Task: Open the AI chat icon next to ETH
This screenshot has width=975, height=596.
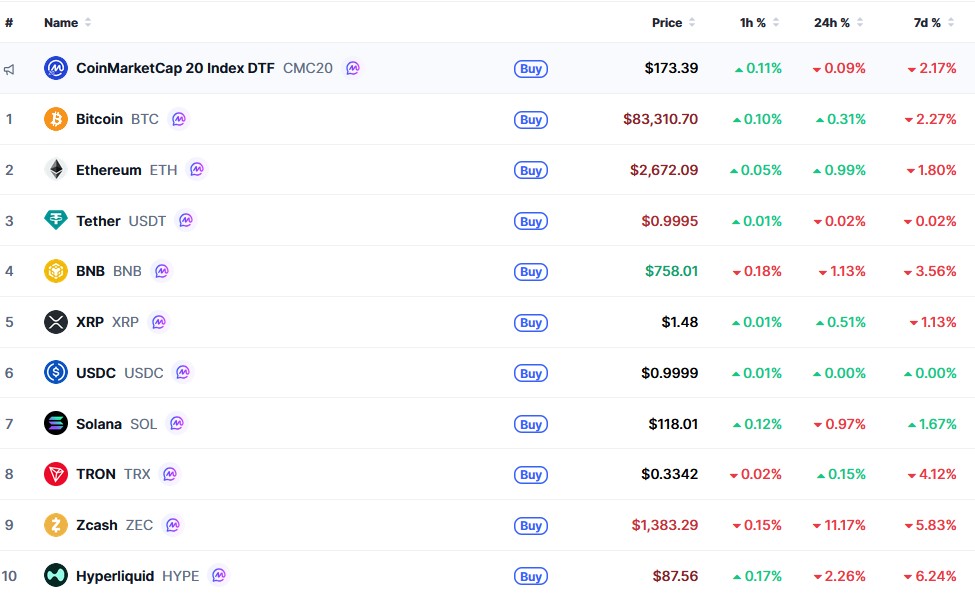Action: pyautogui.click(x=197, y=169)
